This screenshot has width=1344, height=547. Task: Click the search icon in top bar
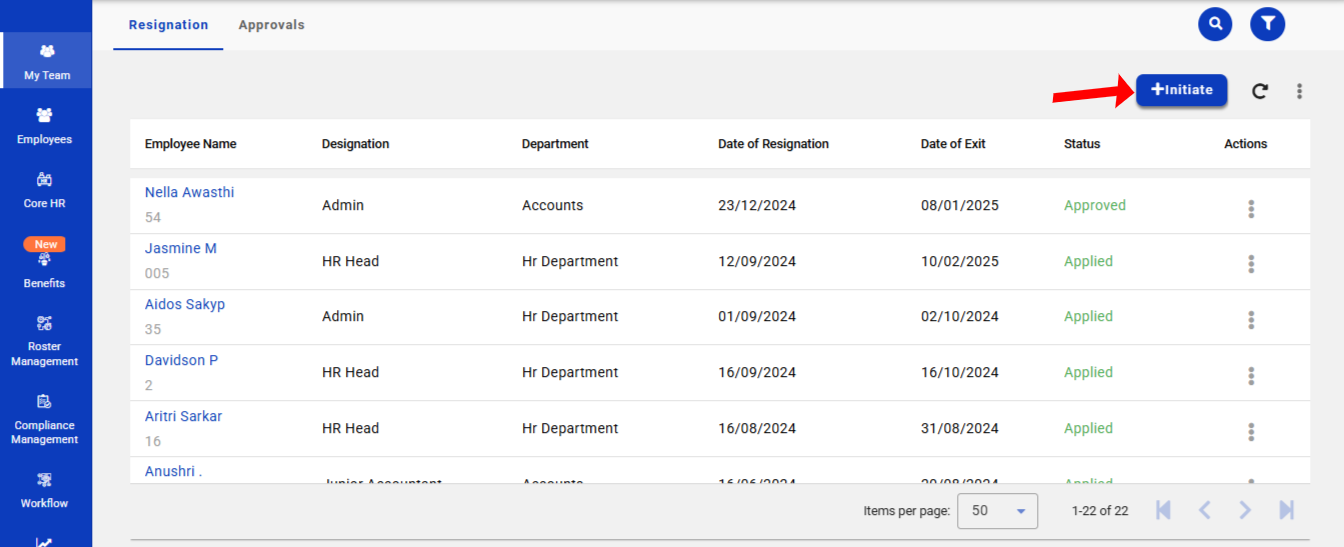1215,24
